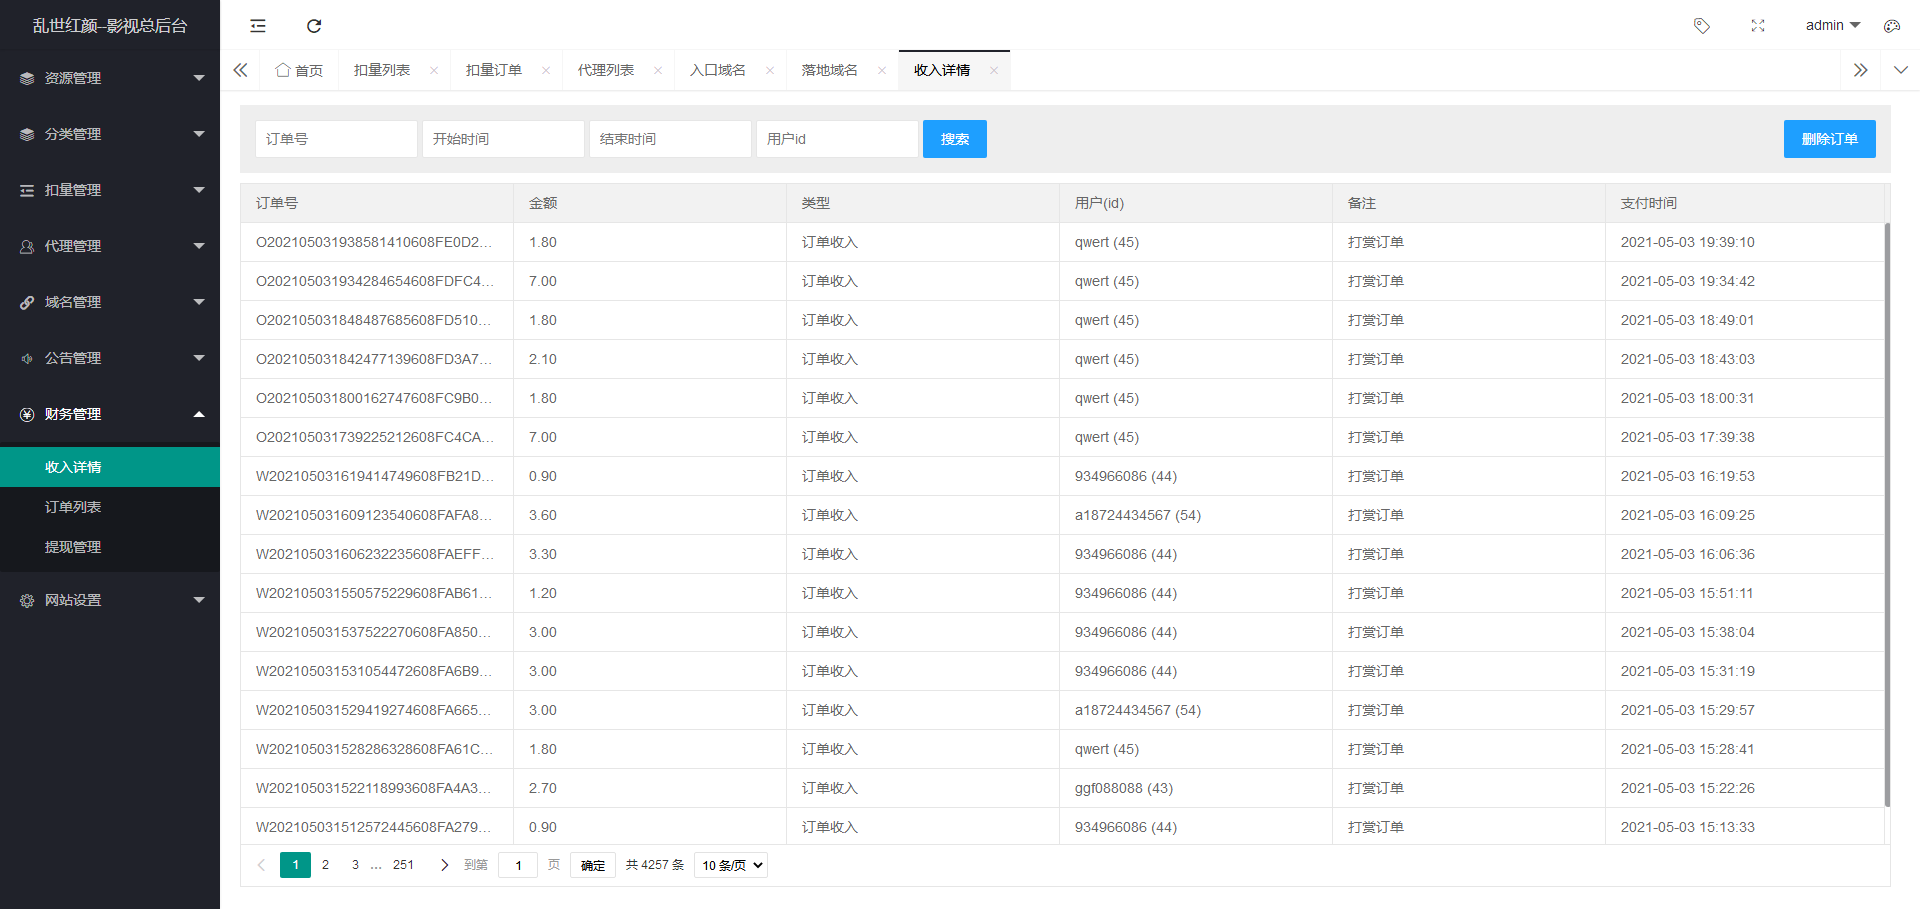Open the theme palette icon at top right

[1890, 25]
